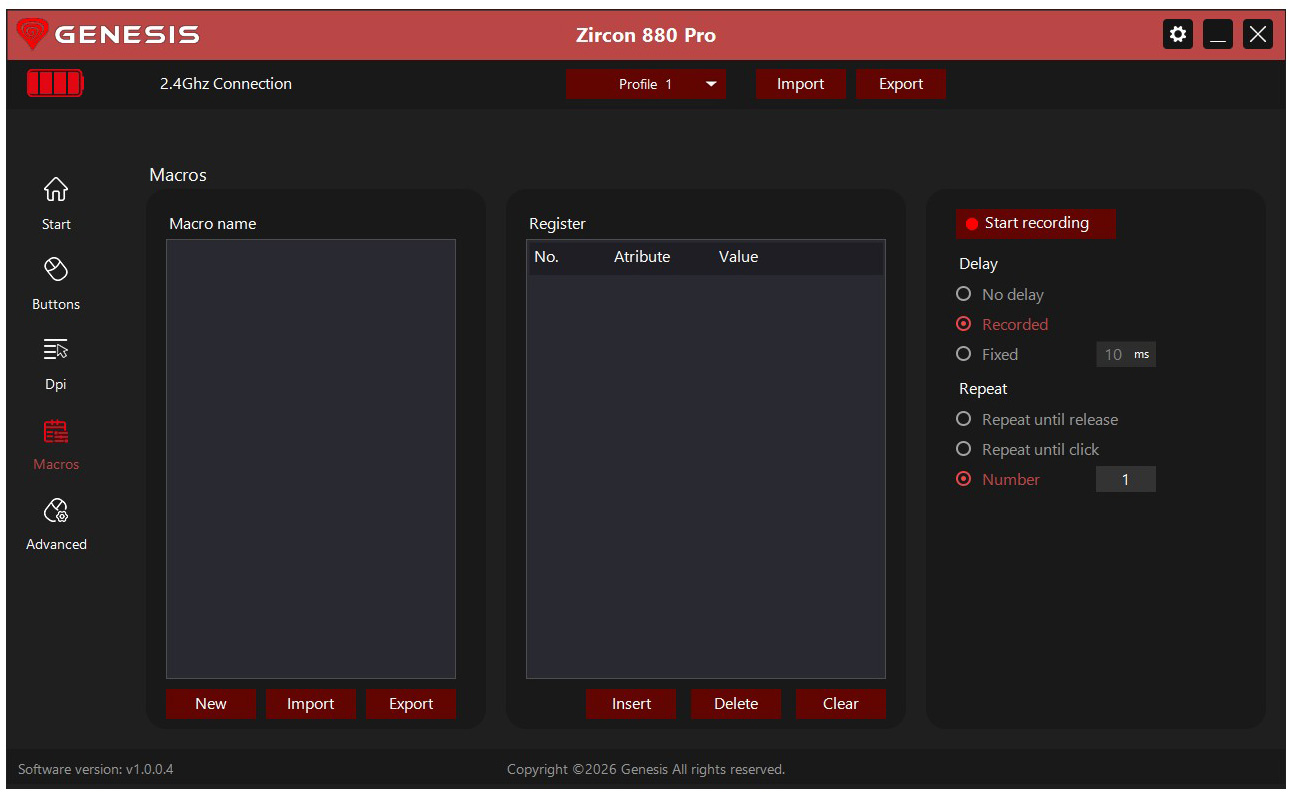Click the Software version v1.0.0.4 text
The image size is (1292, 797).
(96, 769)
